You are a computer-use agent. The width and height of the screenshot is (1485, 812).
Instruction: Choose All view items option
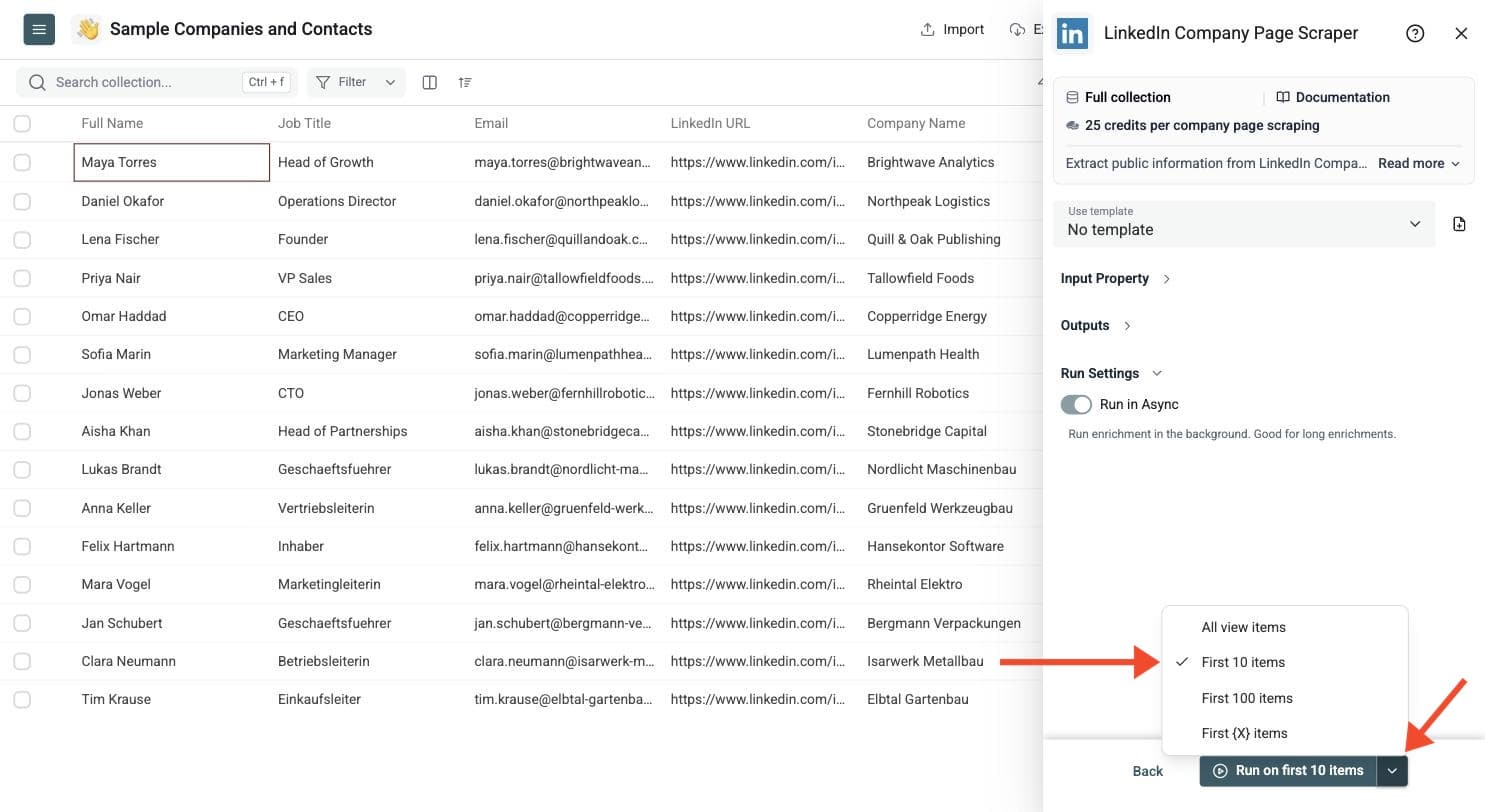tap(1285, 627)
